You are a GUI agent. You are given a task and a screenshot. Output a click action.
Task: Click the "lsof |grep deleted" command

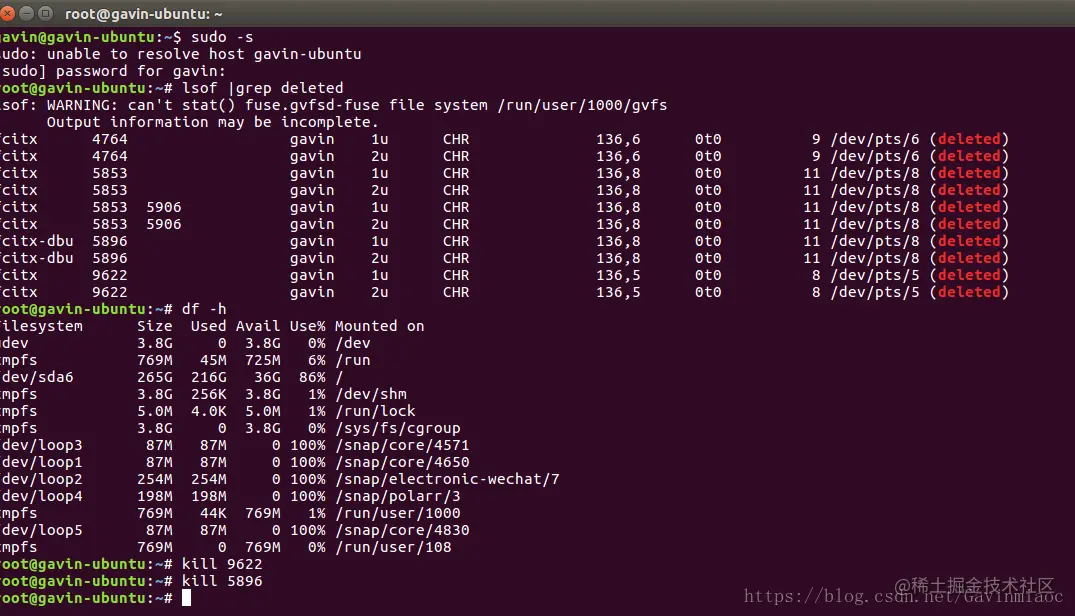[x=262, y=88]
